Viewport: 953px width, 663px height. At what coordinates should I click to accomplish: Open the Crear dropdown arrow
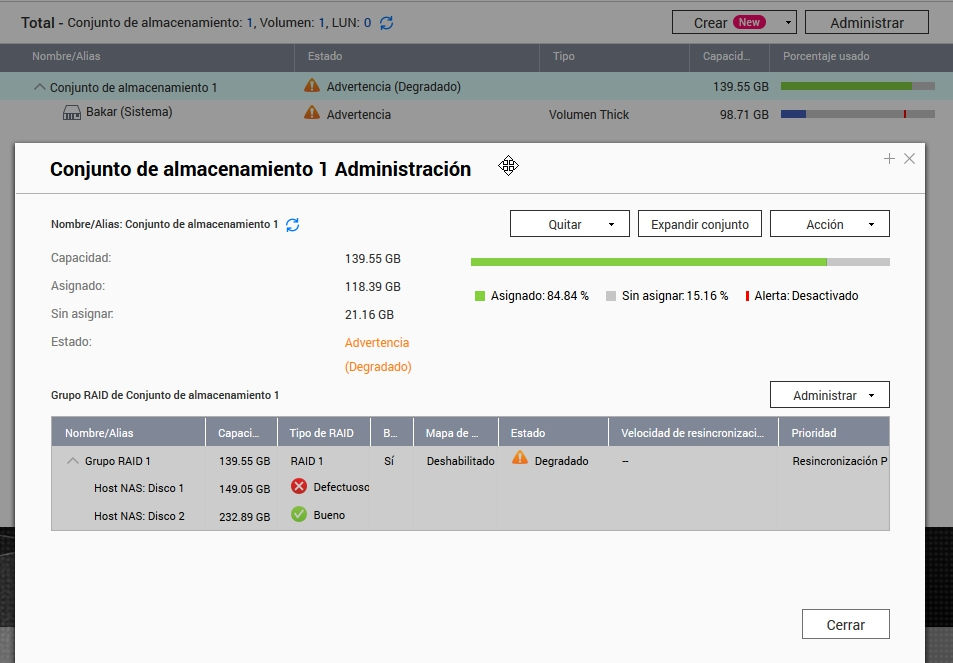click(788, 22)
